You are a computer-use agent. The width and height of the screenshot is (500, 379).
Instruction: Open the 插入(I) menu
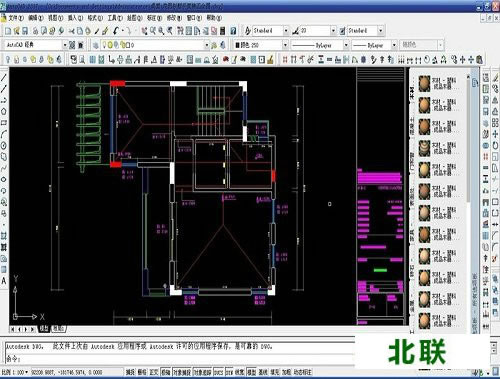[75, 18]
